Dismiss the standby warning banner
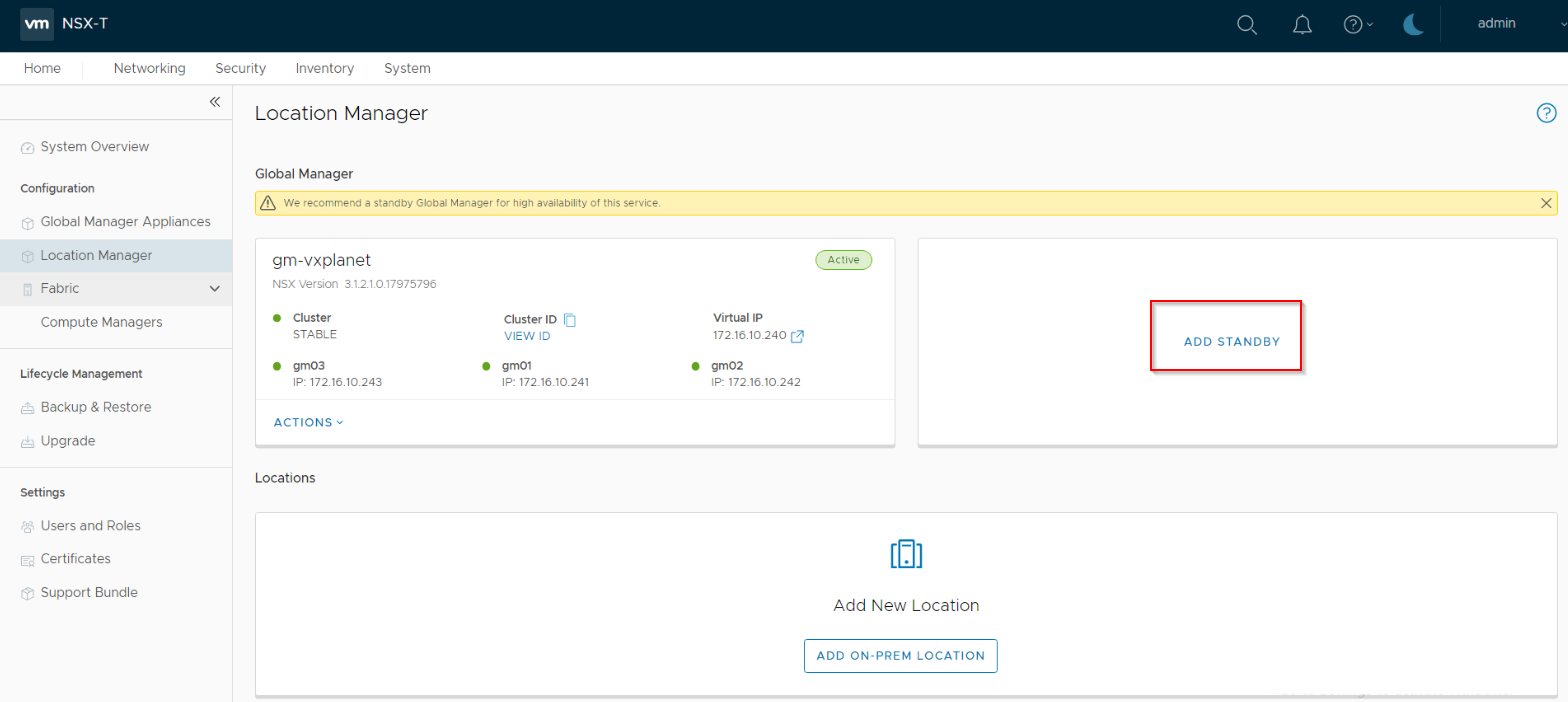 1546,203
